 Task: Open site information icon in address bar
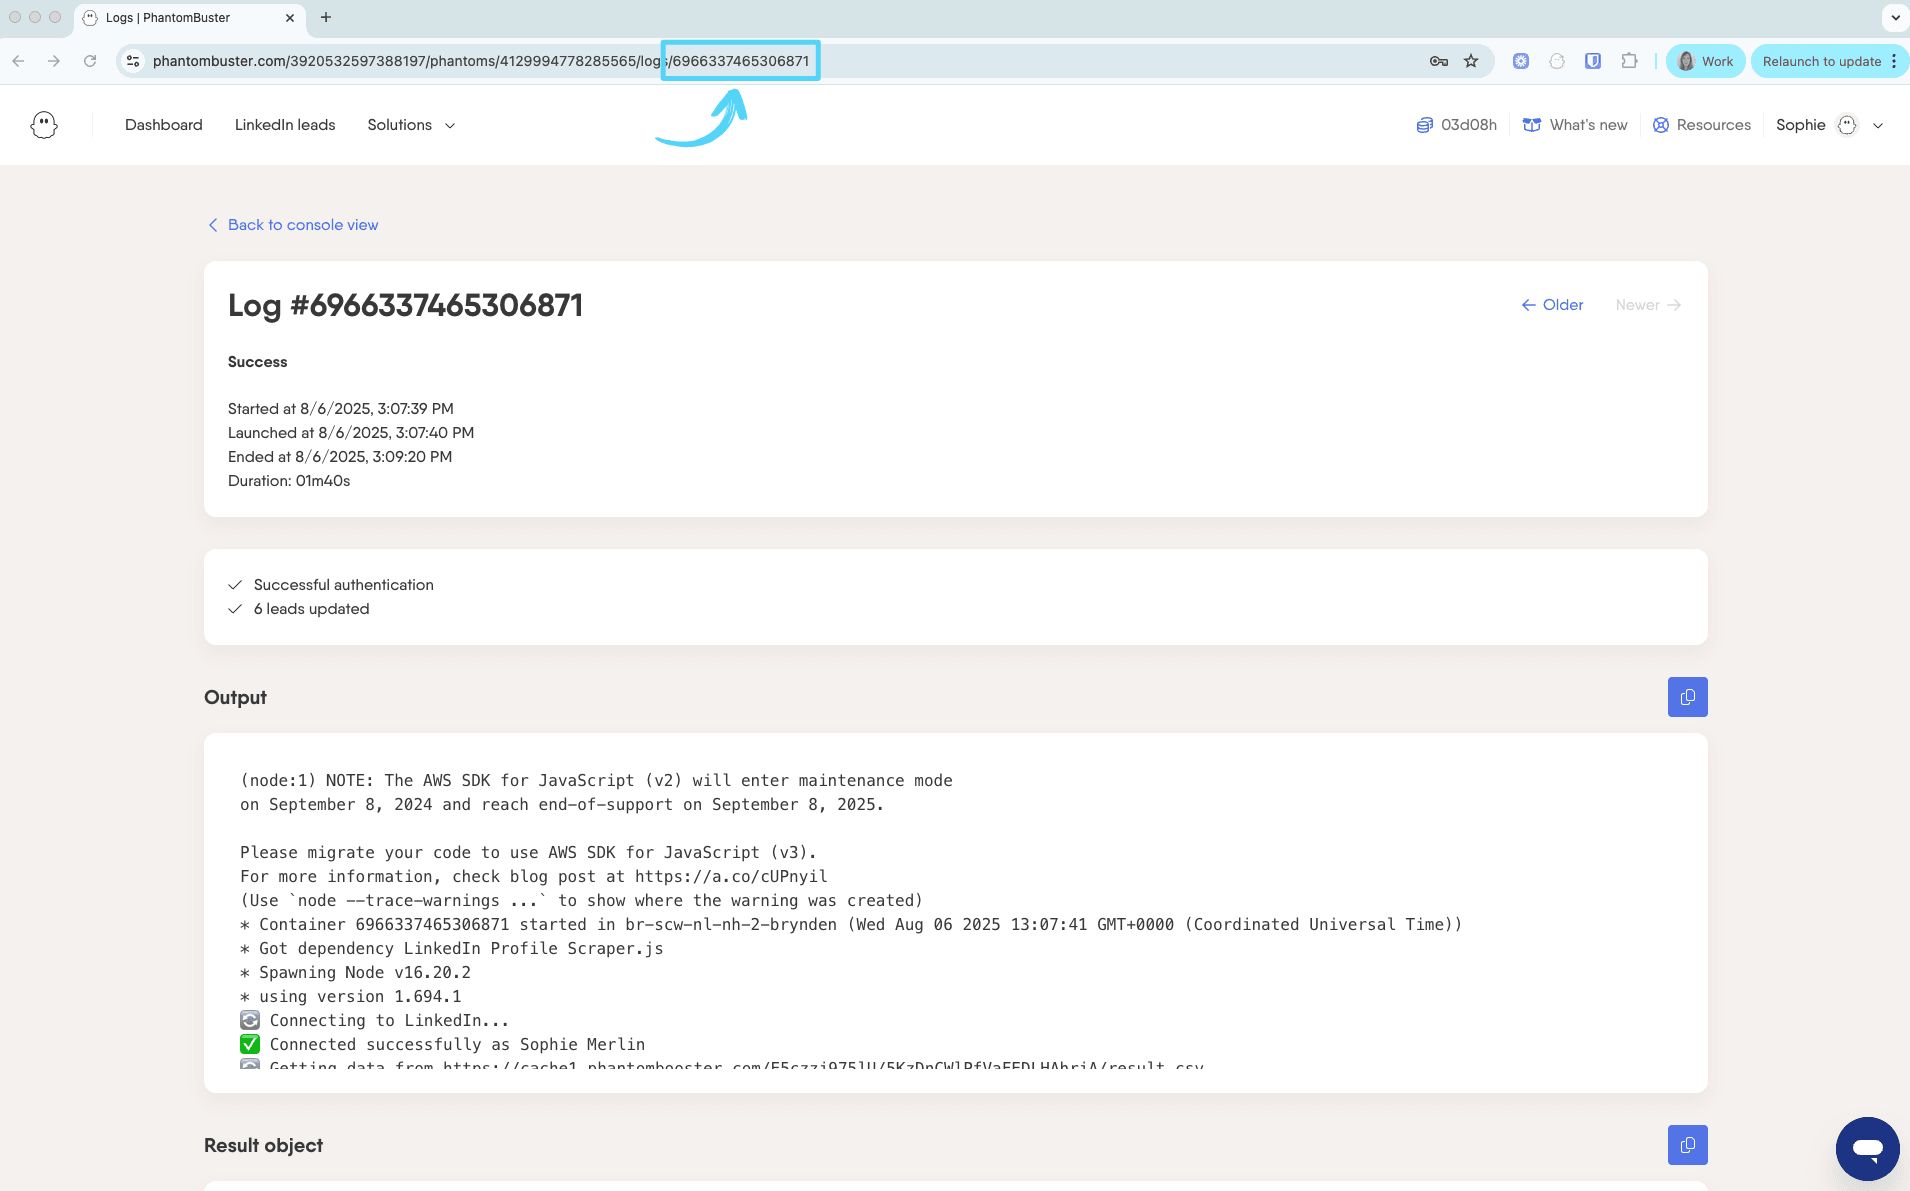point(133,61)
